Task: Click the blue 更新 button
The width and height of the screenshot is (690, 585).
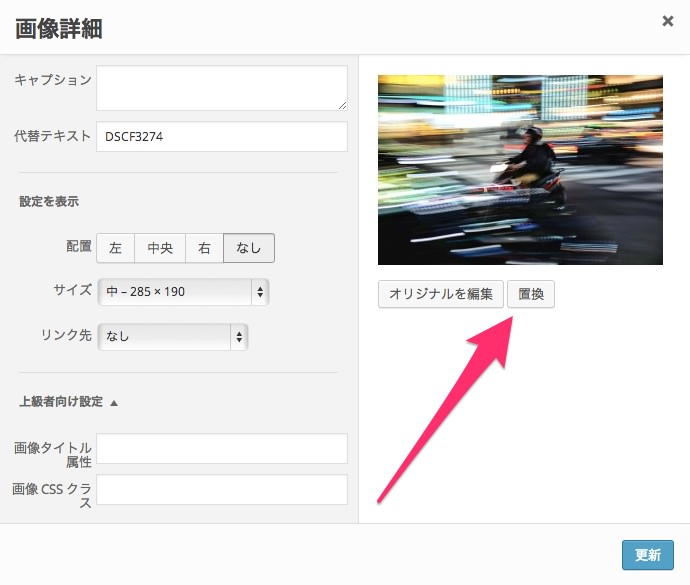Action: 648,555
